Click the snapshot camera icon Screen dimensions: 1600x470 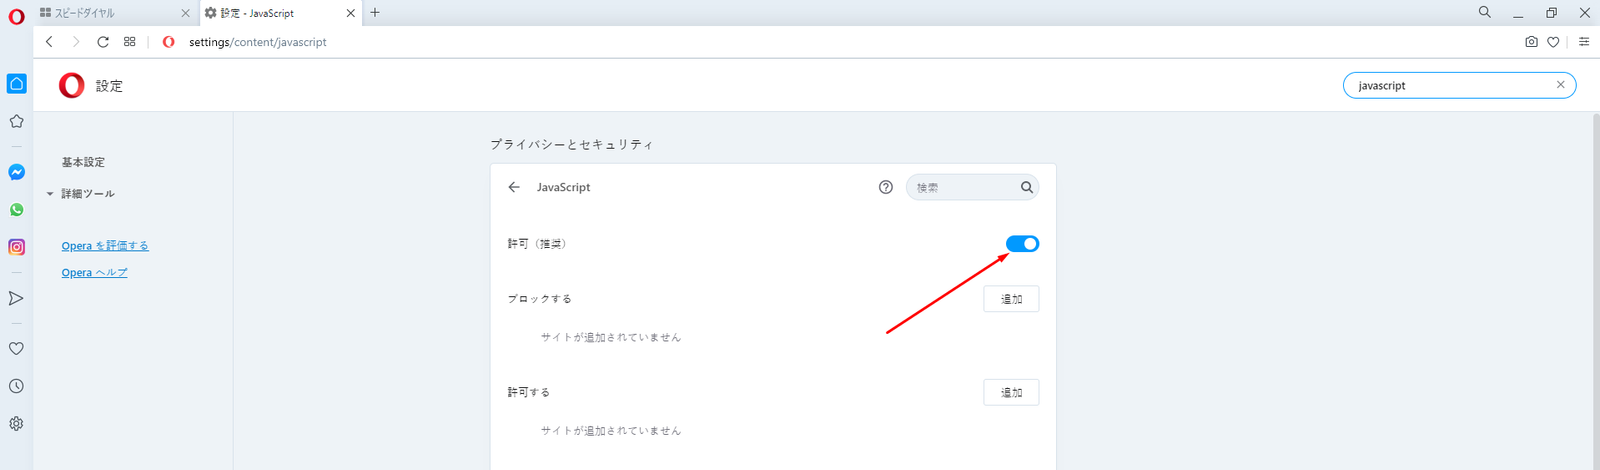click(1531, 42)
